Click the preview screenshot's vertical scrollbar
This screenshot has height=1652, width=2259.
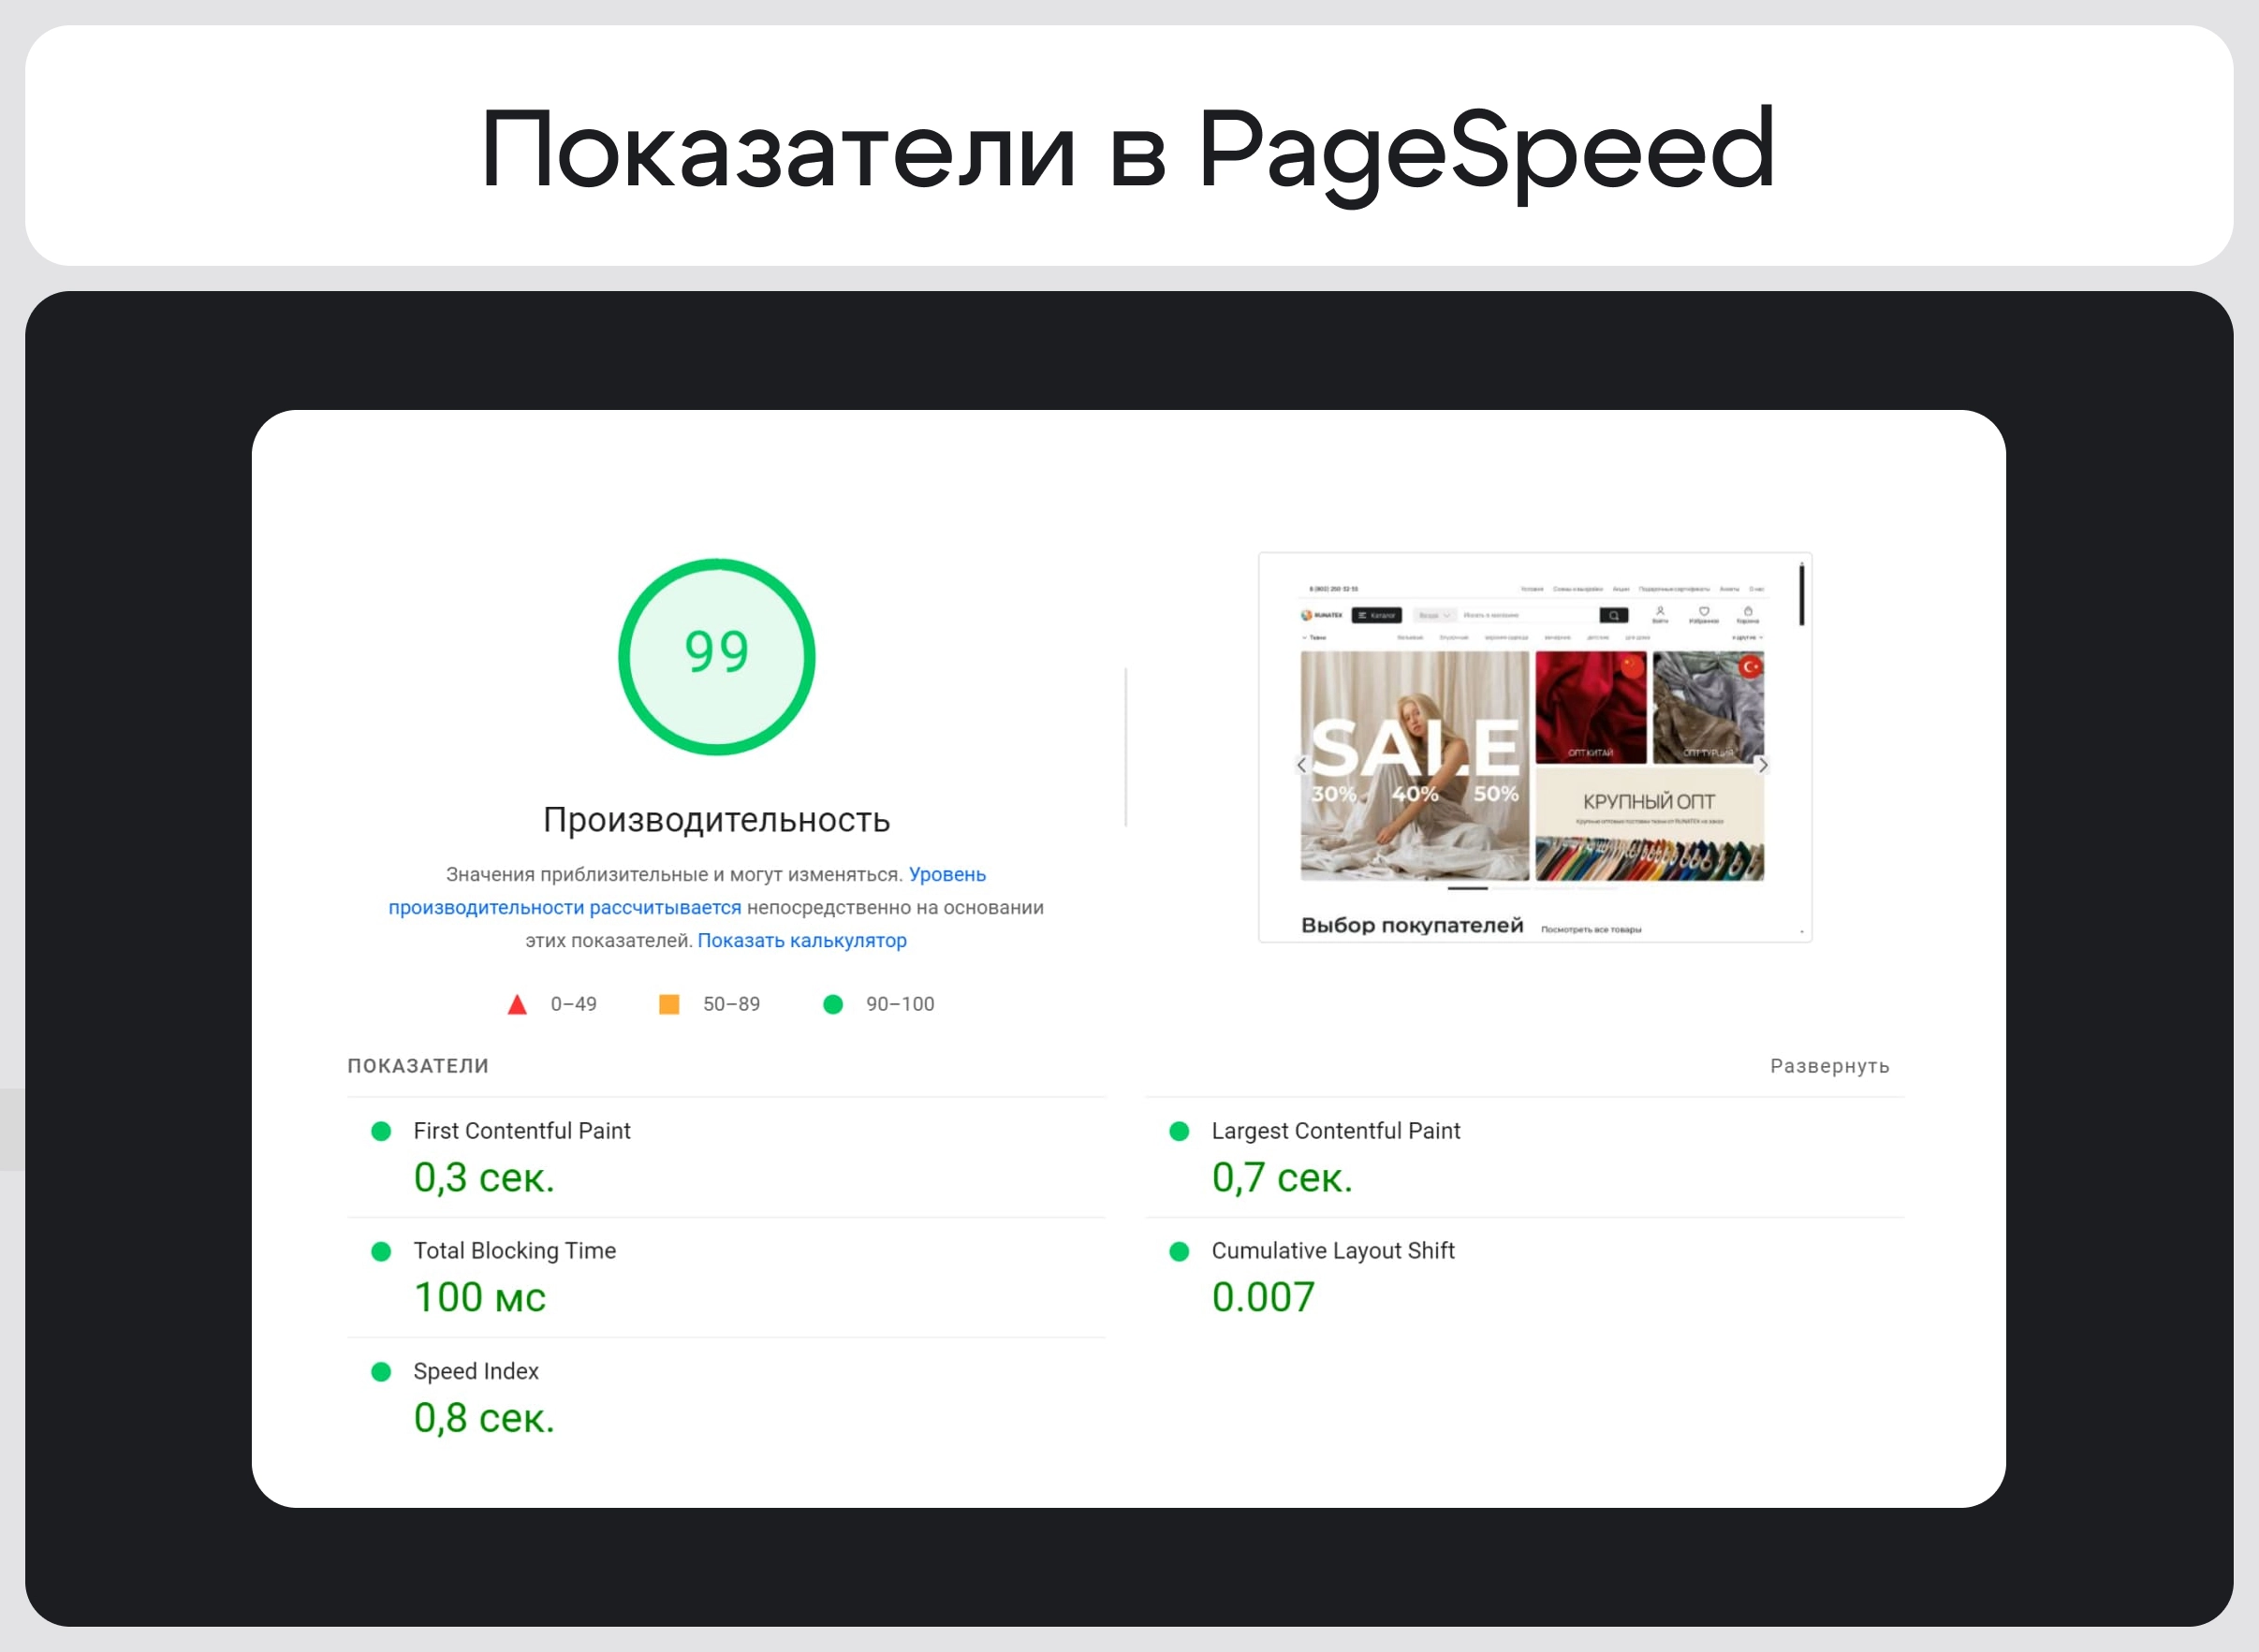pos(1802,595)
